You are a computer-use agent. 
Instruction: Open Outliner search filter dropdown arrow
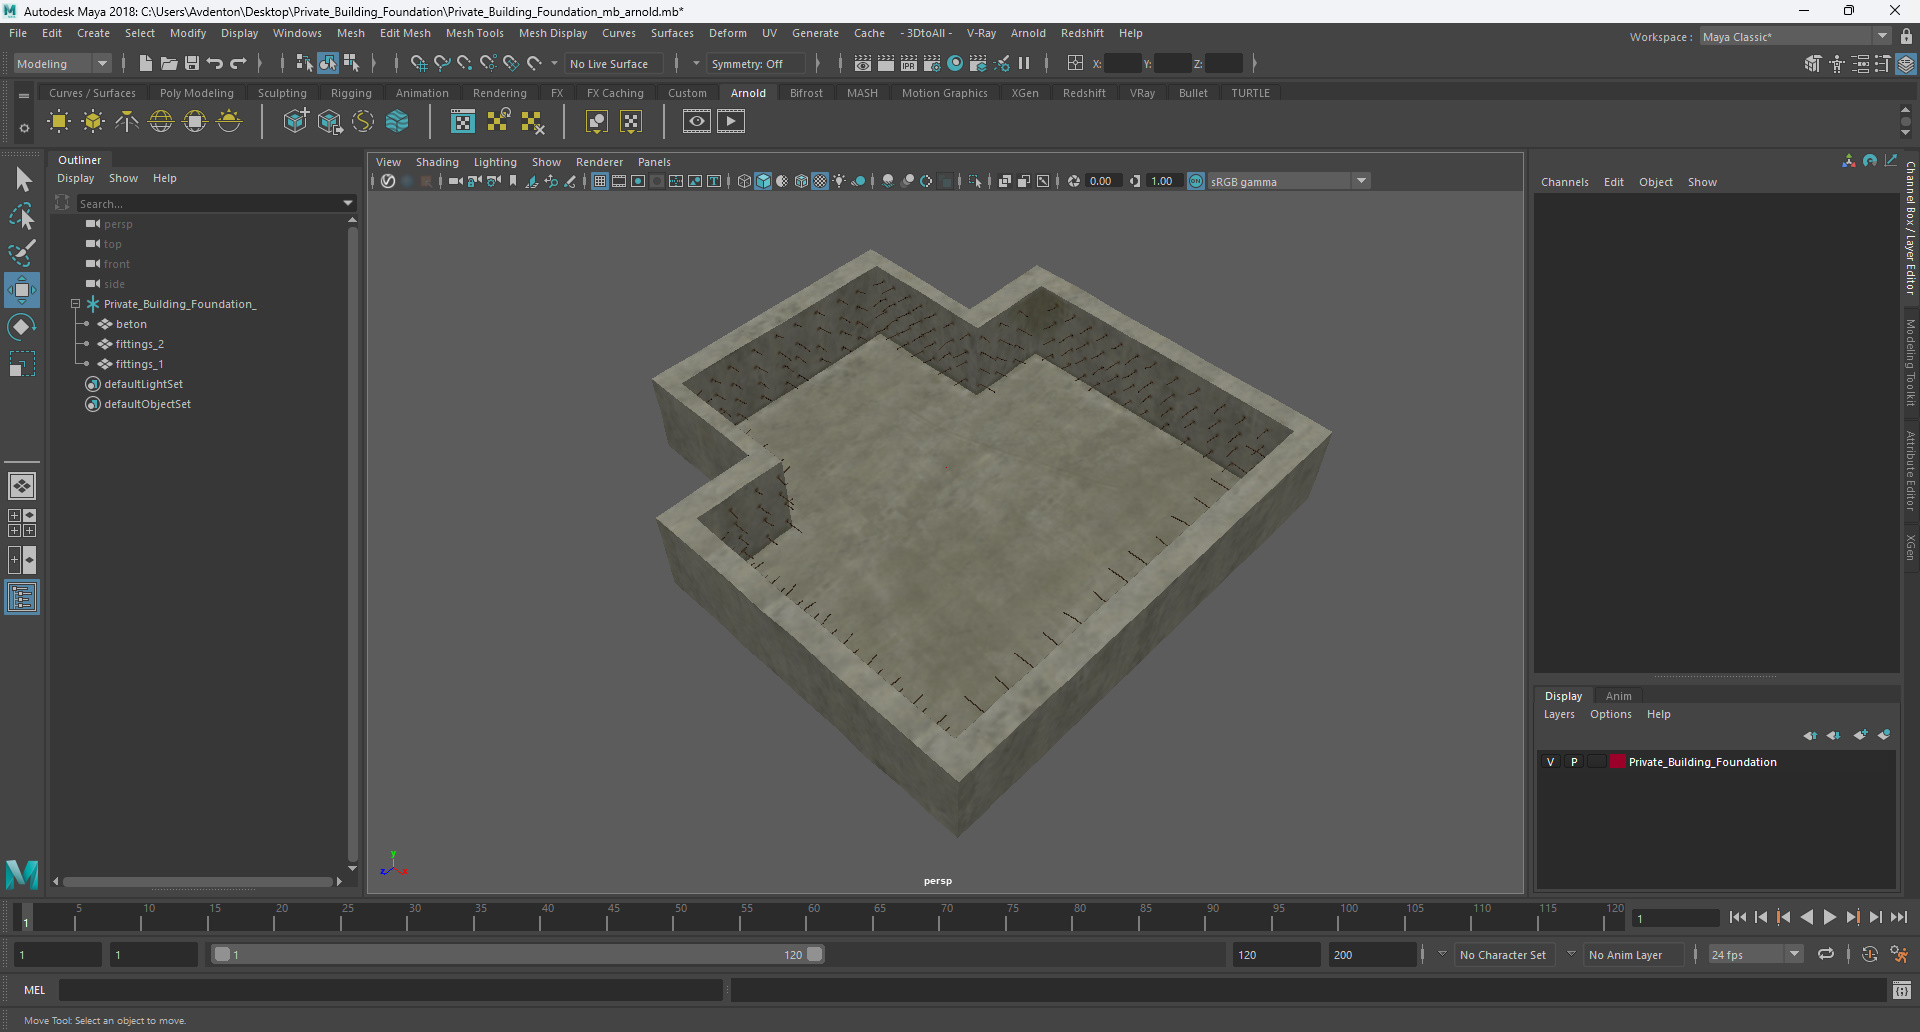click(x=348, y=203)
